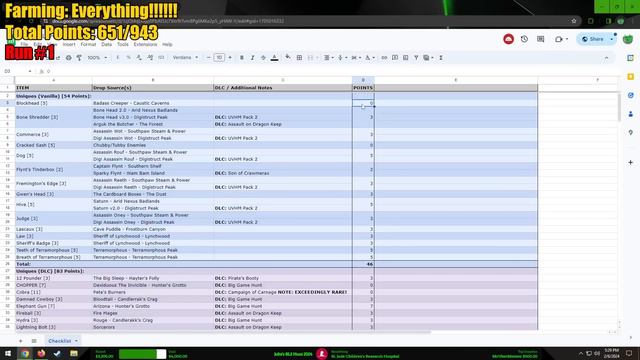Select the 'Pete's Burners' drop source cell
This screenshot has width=640, height=360.
click(153, 292)
